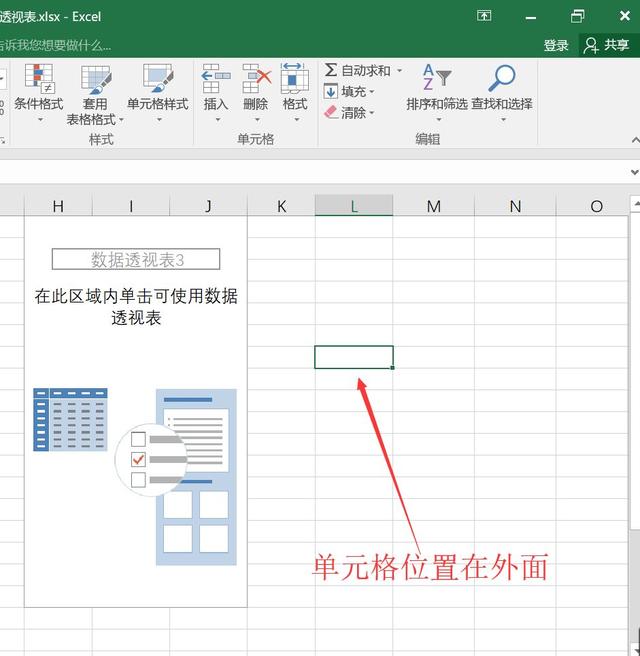Select column I header
The image size is (640, 656).
[x=131, y=206]
